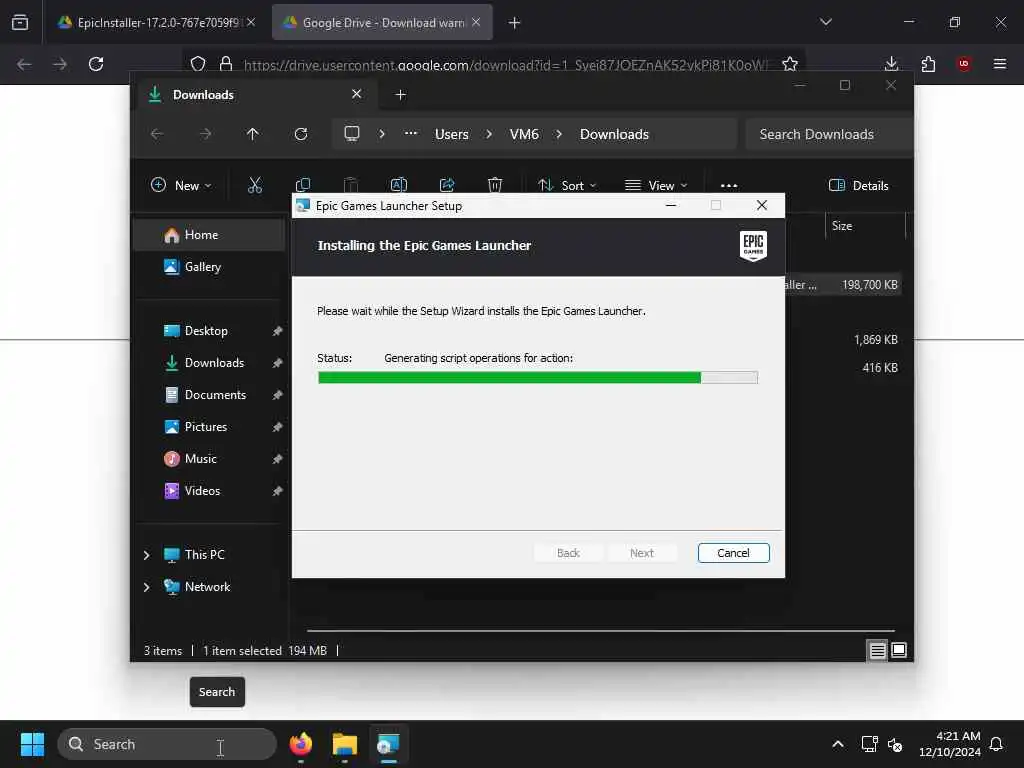Screen dimensions: 1024x768
Task: Click the Cut scissors icon in Explorer toolbar
Action: coord(255,185)
